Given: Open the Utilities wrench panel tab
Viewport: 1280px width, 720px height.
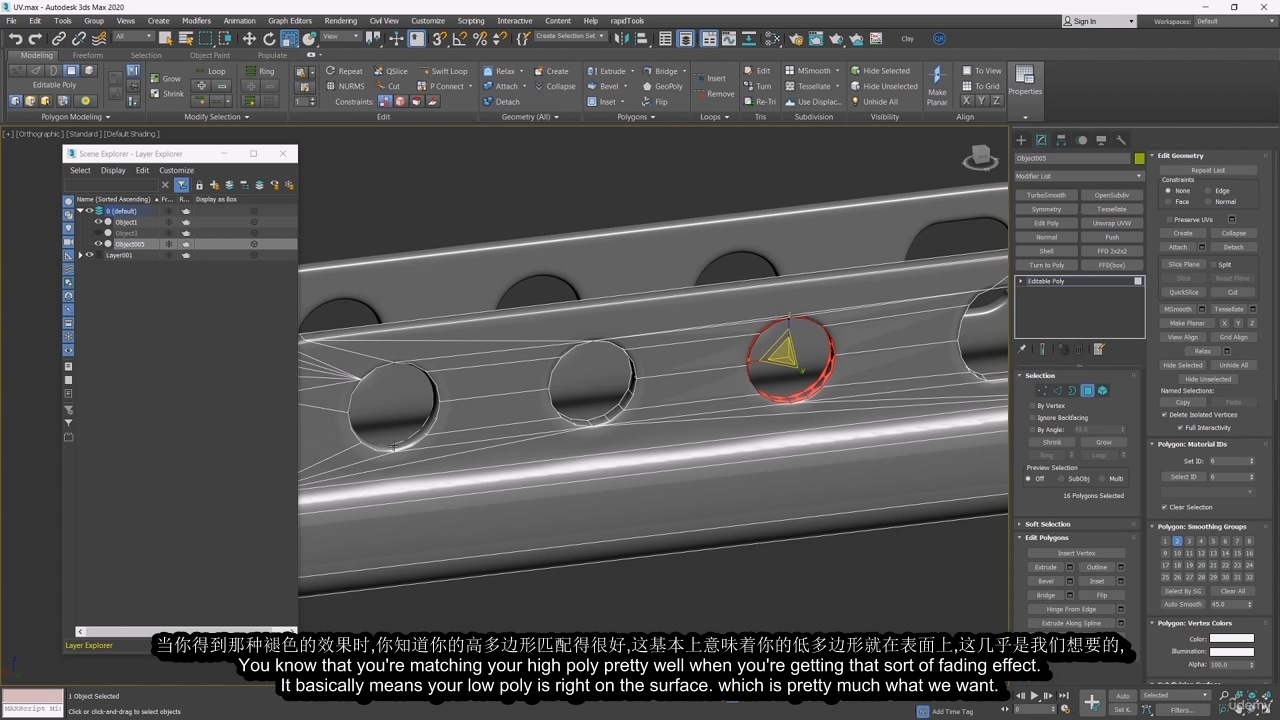Looking at the screenshot, I should pyautogui.click(x=1121, y=140).
